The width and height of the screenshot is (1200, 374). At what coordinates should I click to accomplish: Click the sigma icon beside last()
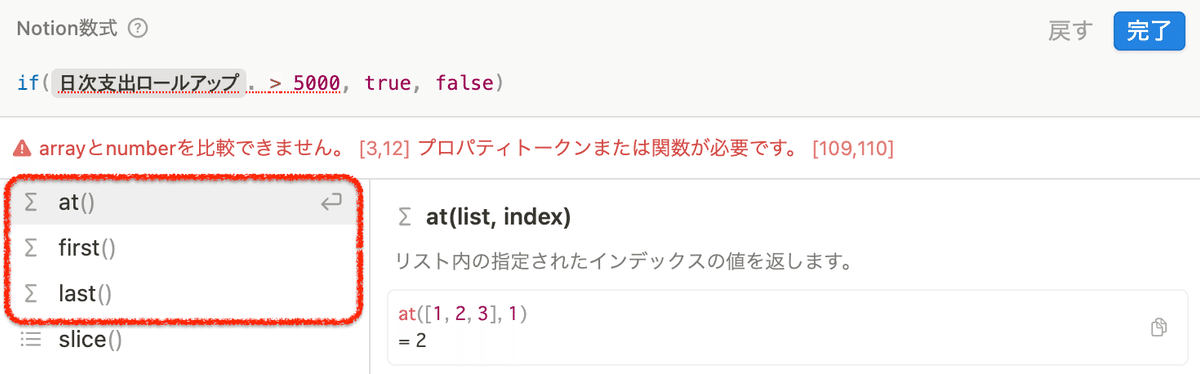(x=31, y=293)
